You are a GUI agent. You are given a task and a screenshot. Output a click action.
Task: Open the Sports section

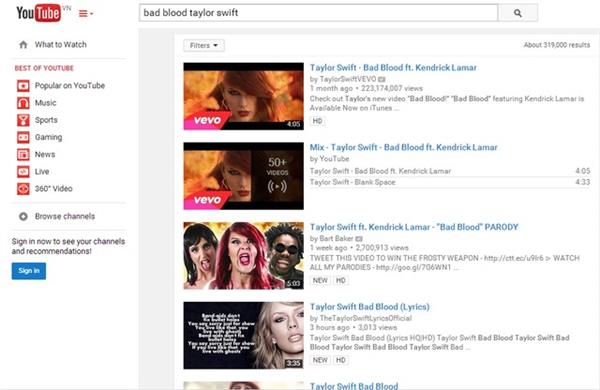46,120
